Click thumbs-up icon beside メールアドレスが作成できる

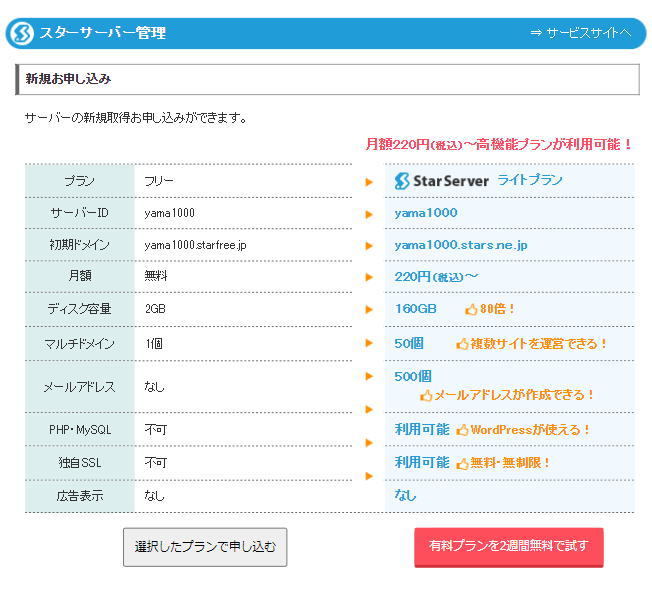coord(426,395)
